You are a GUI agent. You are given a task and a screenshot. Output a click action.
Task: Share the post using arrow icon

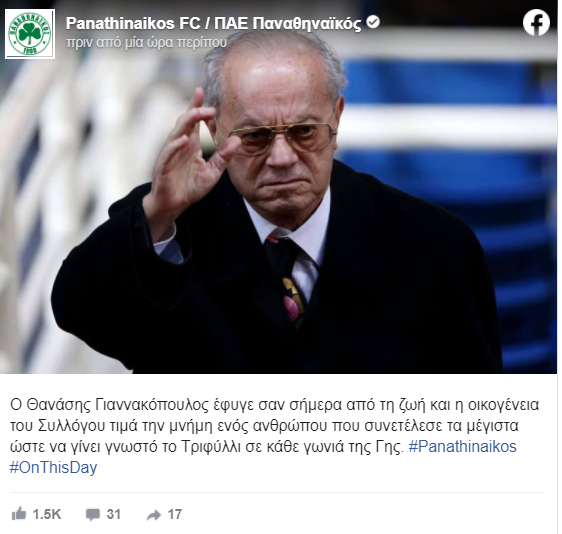tap(154, 515)
